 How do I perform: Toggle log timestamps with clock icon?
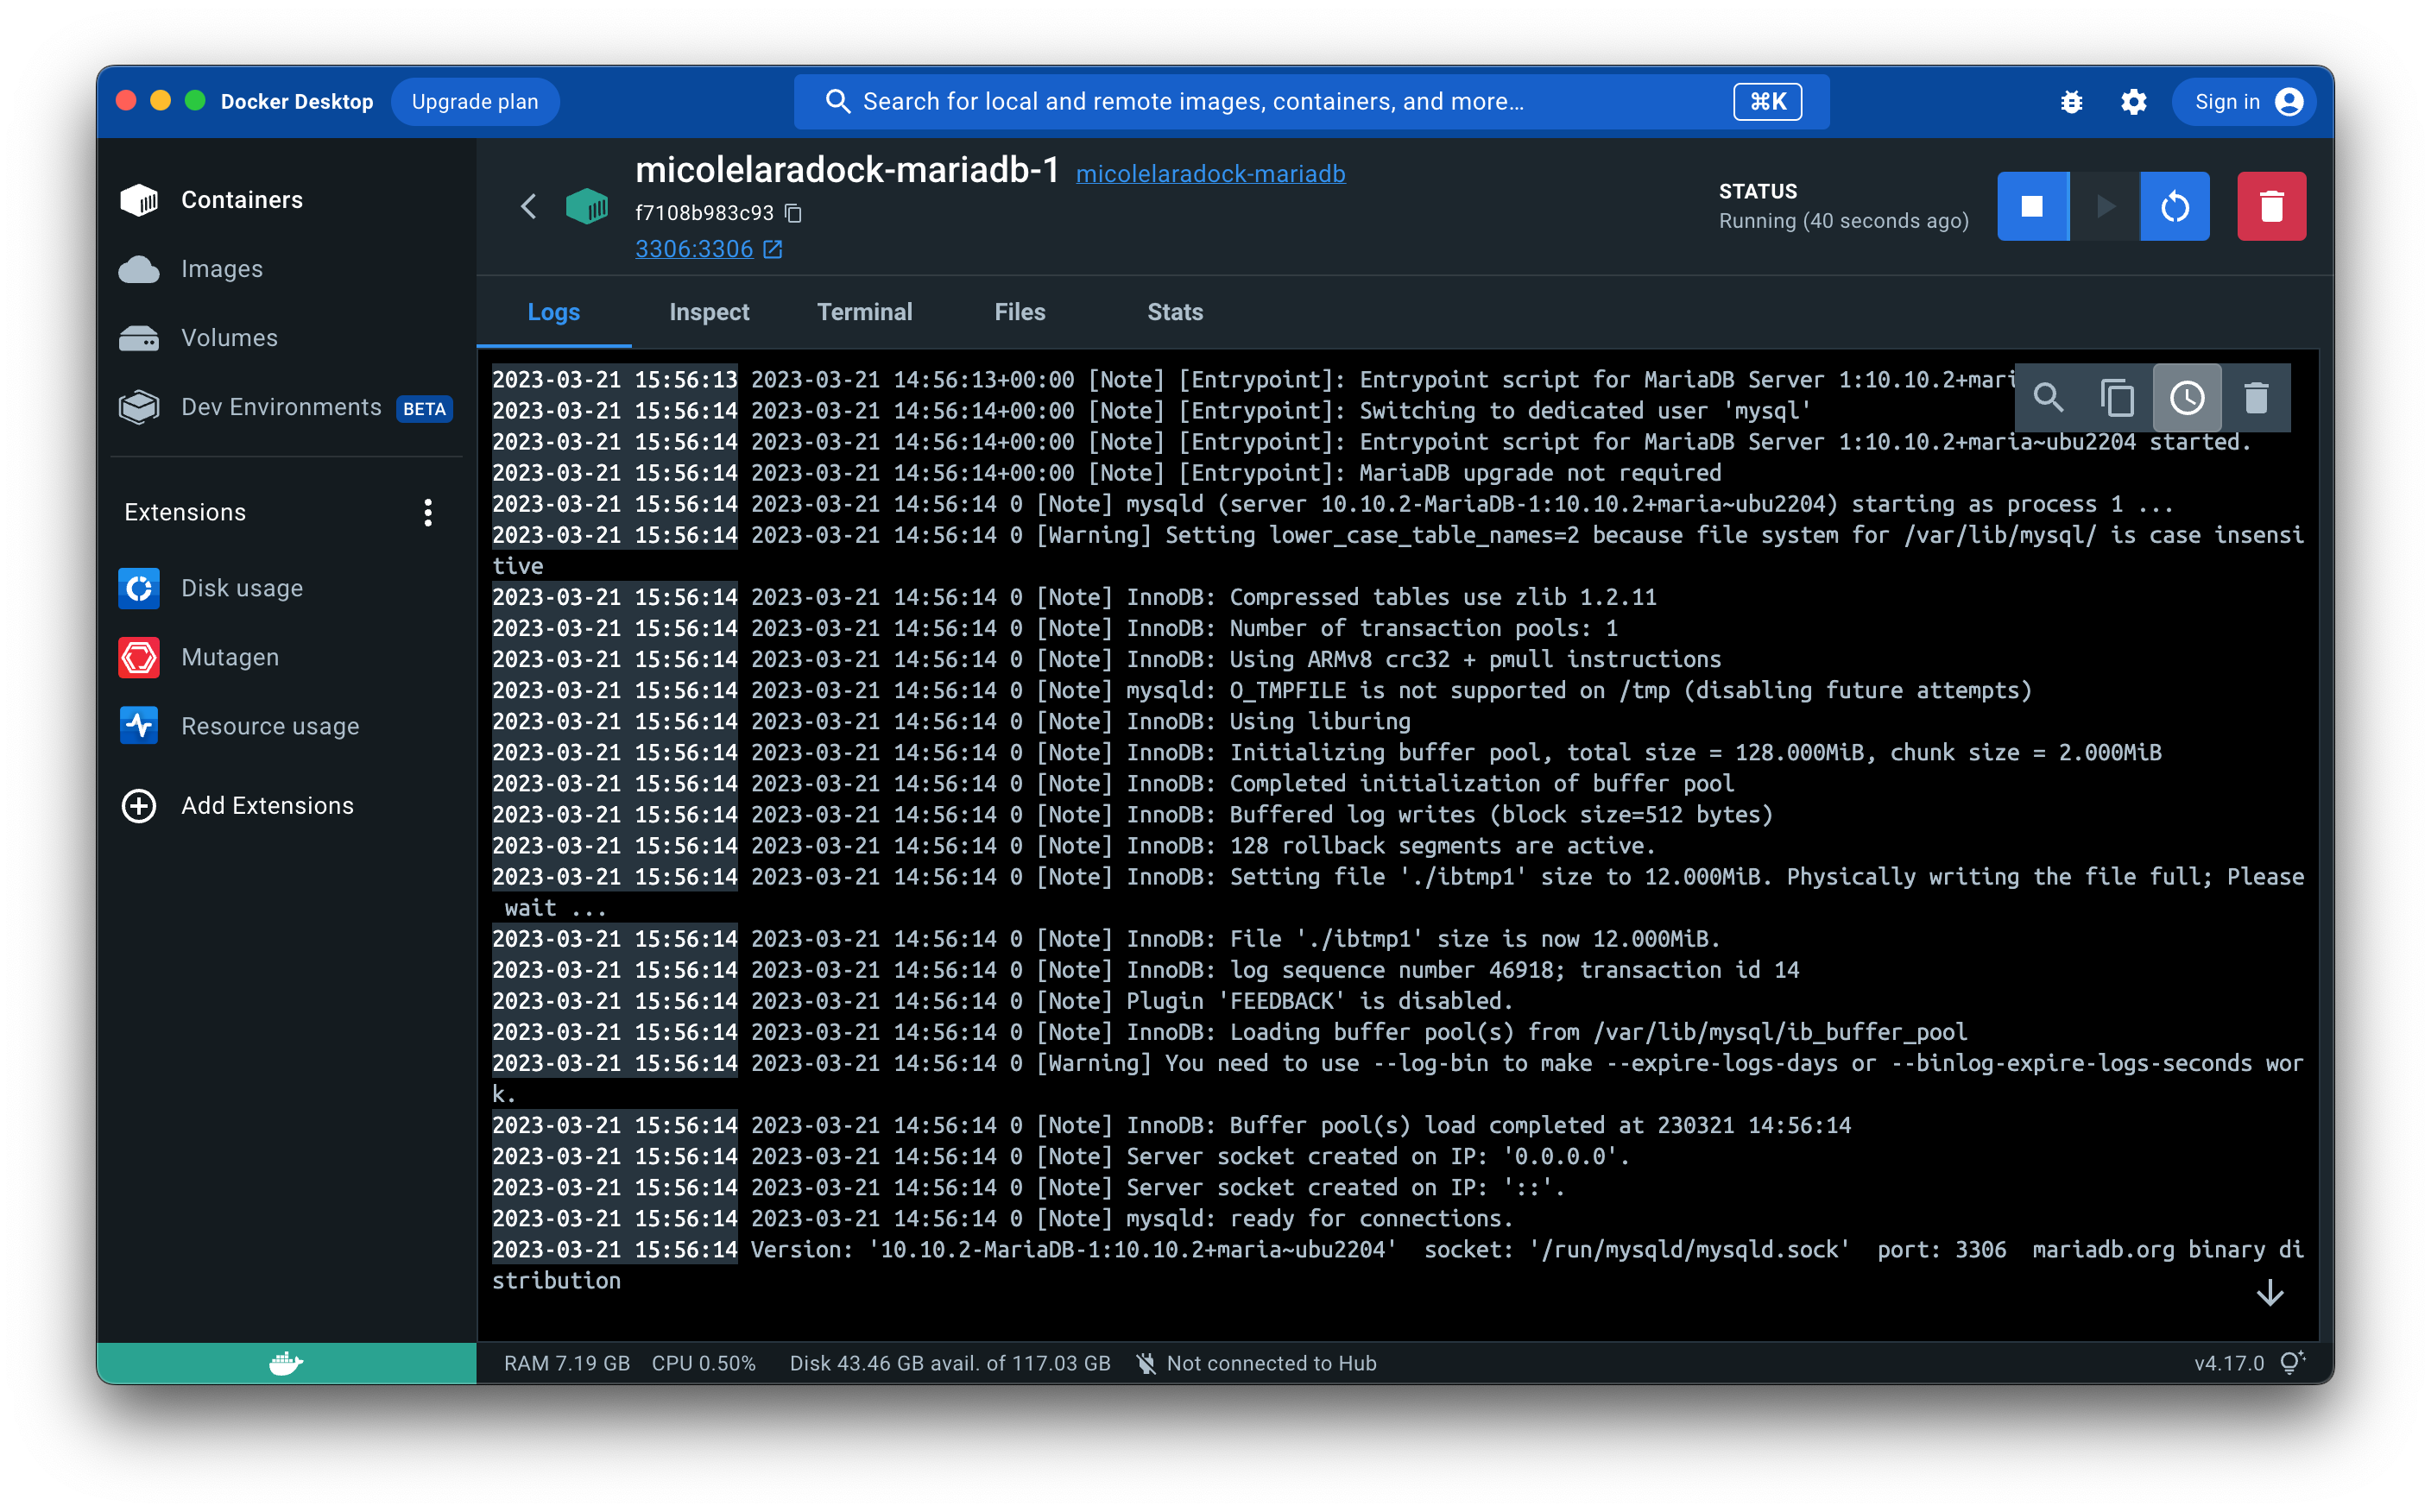[2187, 398]
